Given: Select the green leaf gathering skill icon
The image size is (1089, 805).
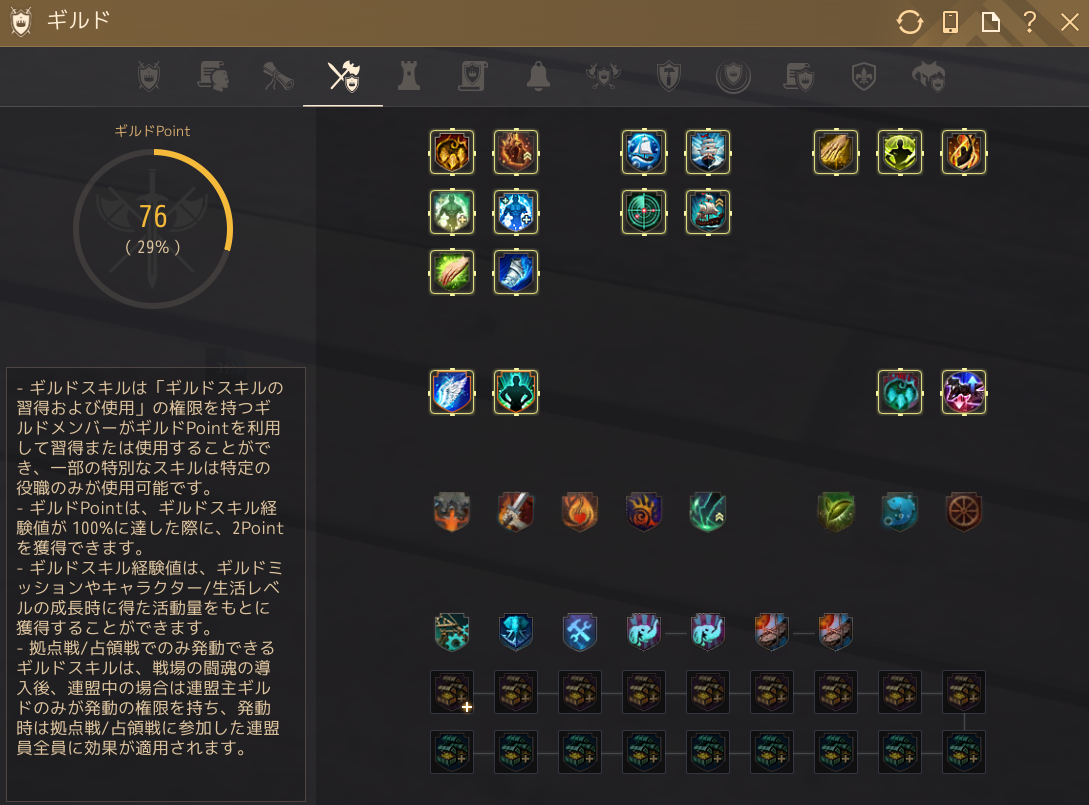Looking at the screenshot, I should 836,512.
